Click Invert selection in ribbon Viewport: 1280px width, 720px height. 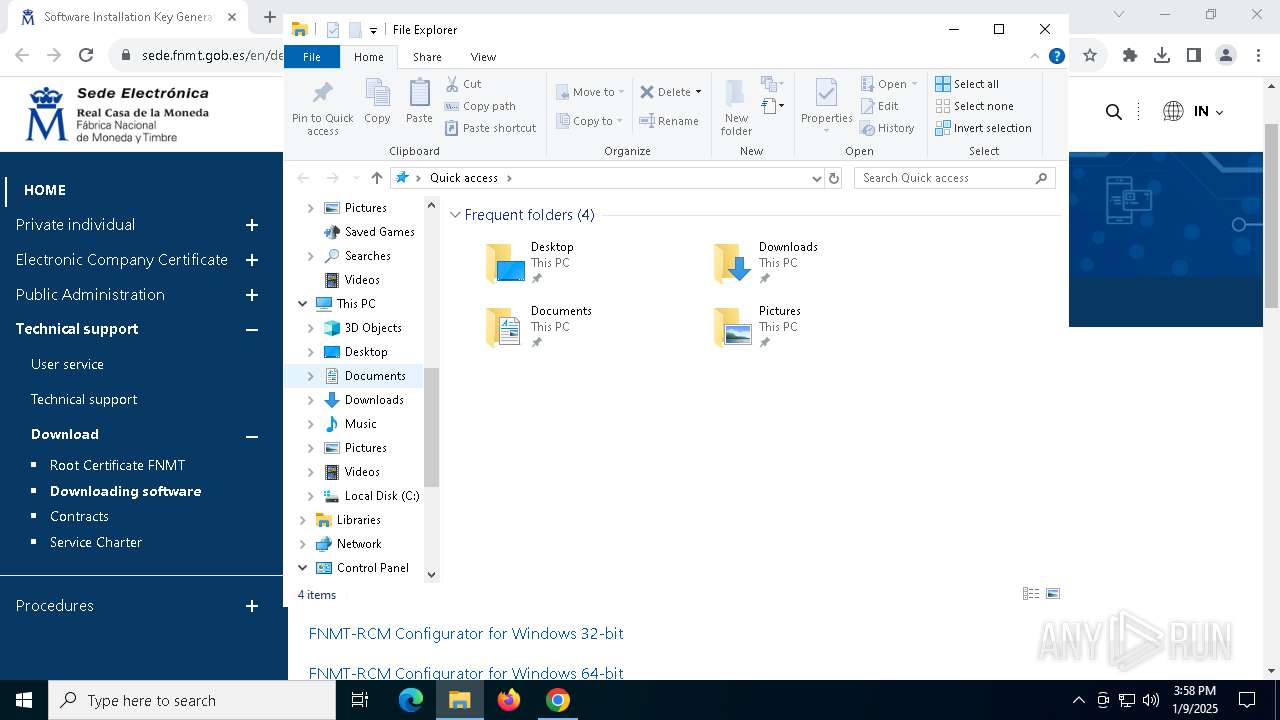coord(983,128)
